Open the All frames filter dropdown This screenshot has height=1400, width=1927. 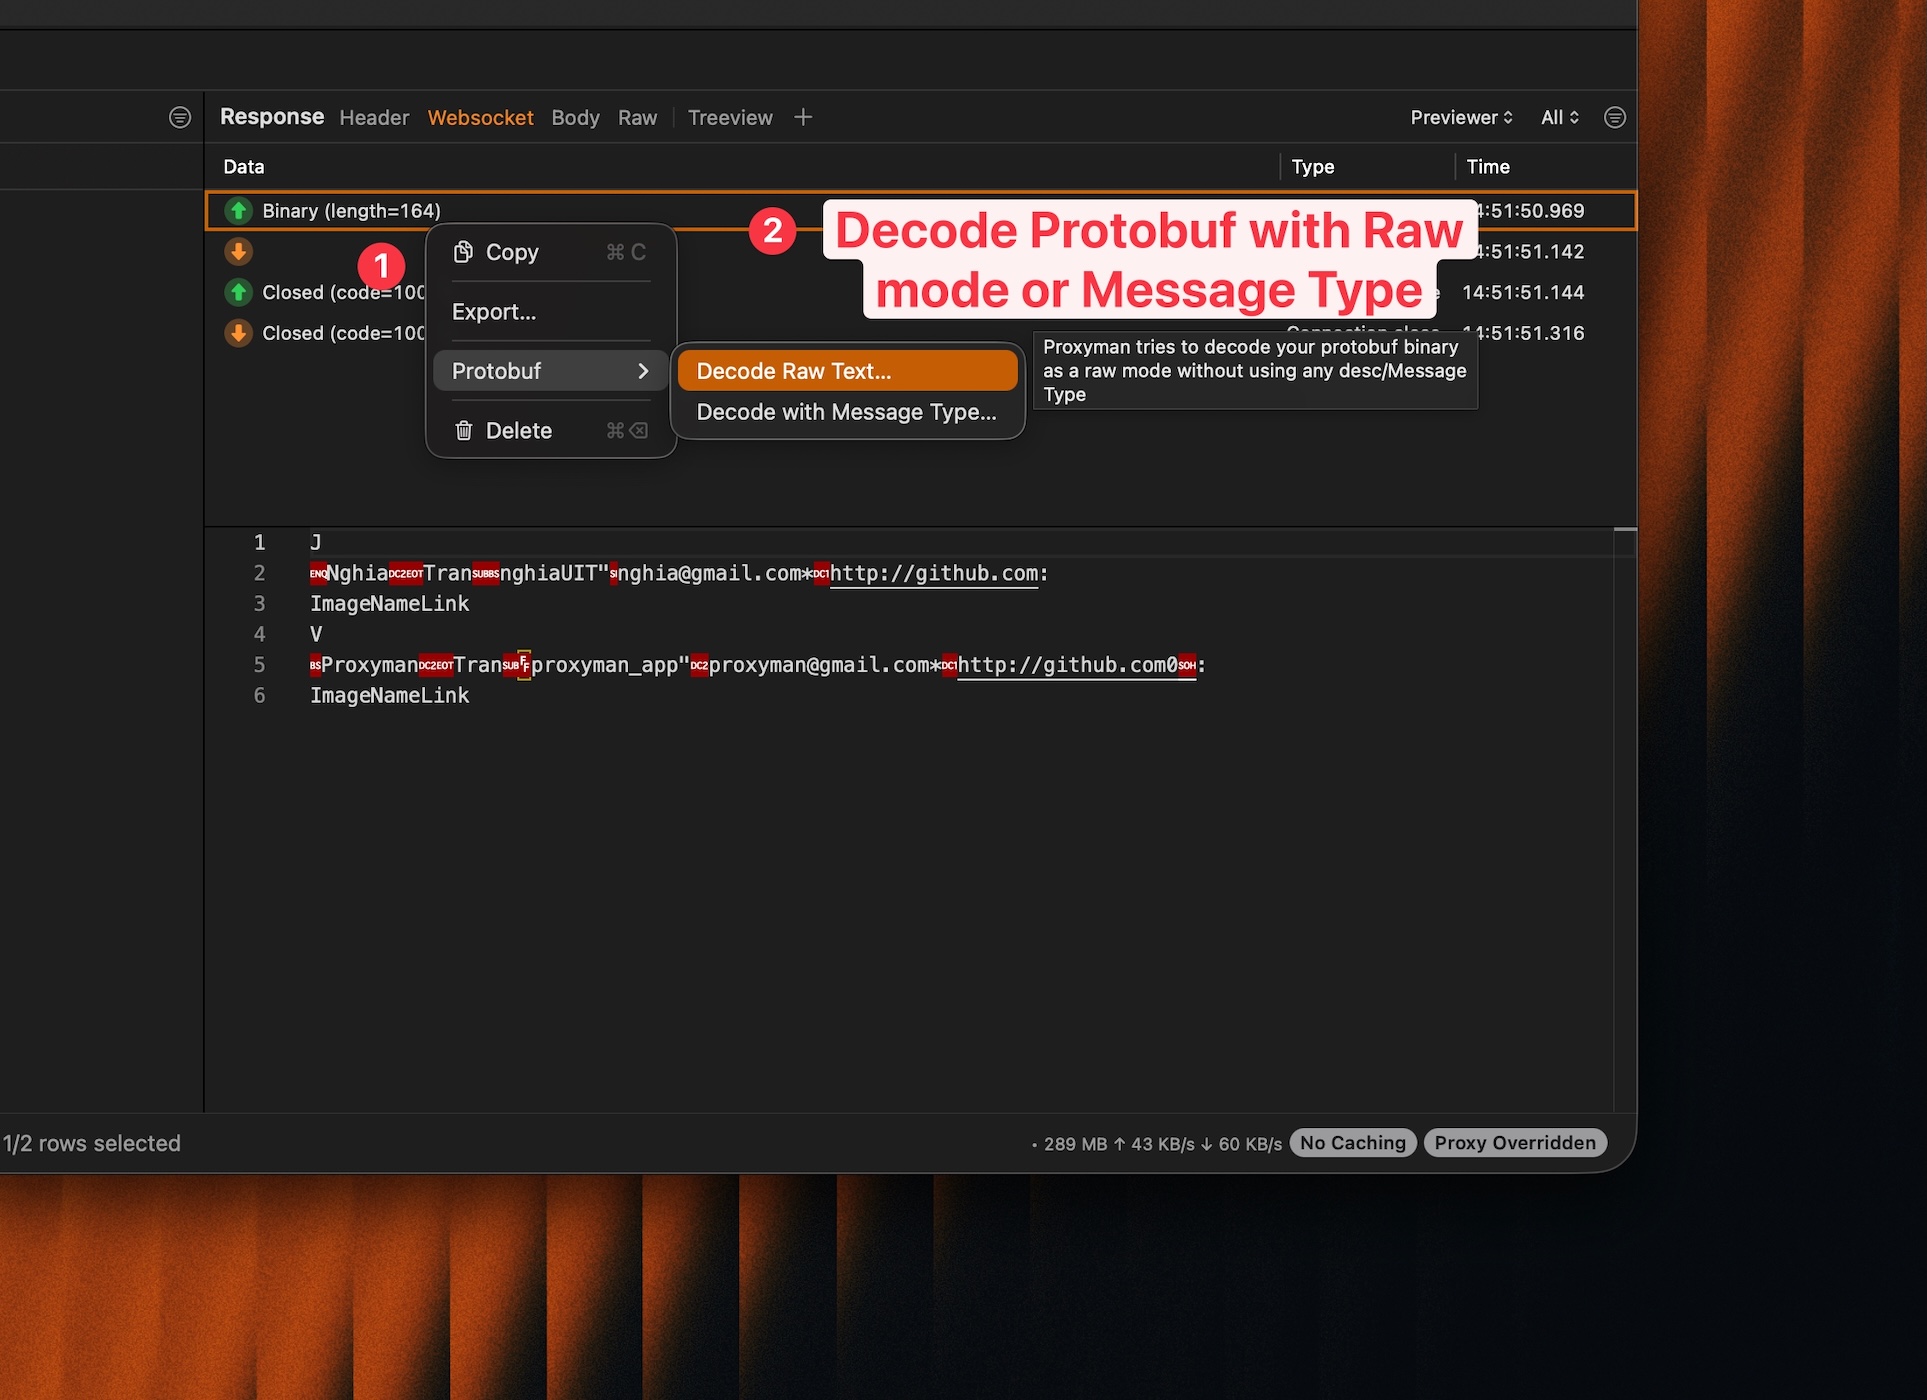(x=1558, y=117)
